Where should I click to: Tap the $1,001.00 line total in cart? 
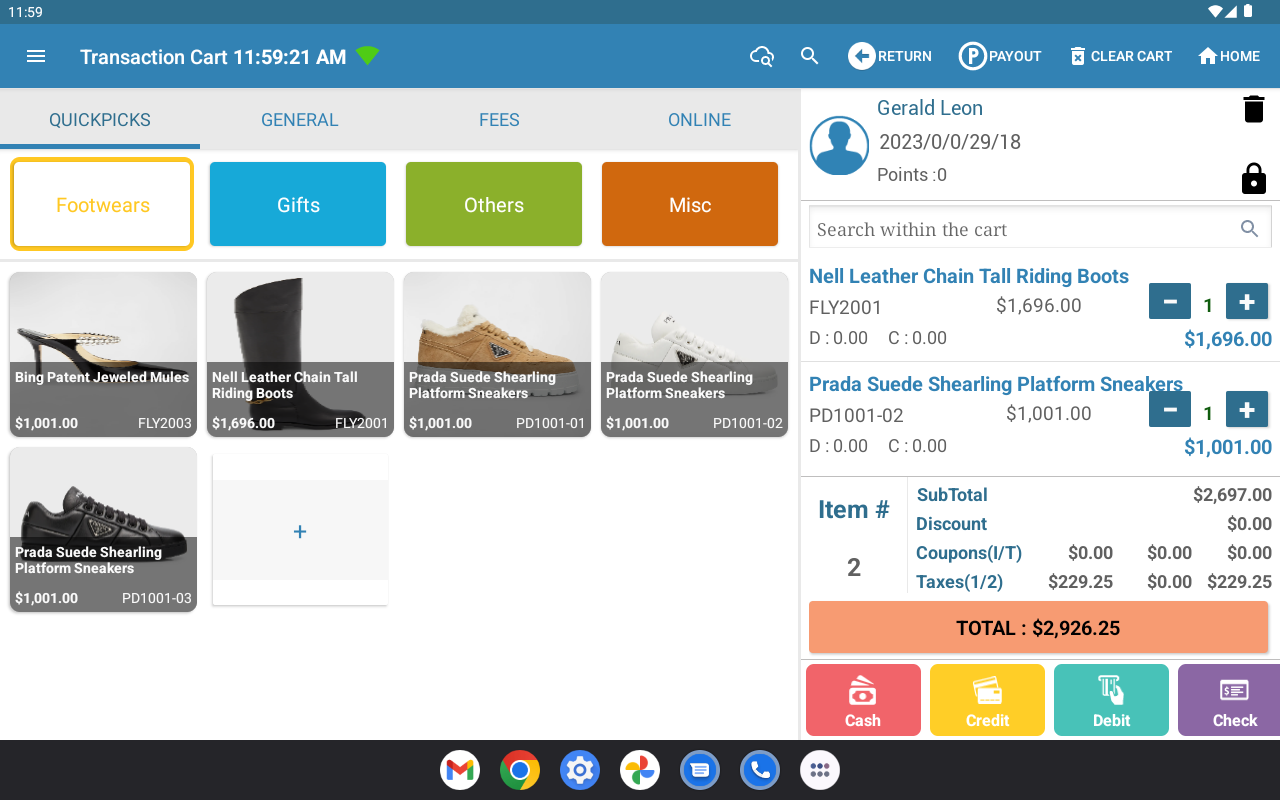[1228, 447]
